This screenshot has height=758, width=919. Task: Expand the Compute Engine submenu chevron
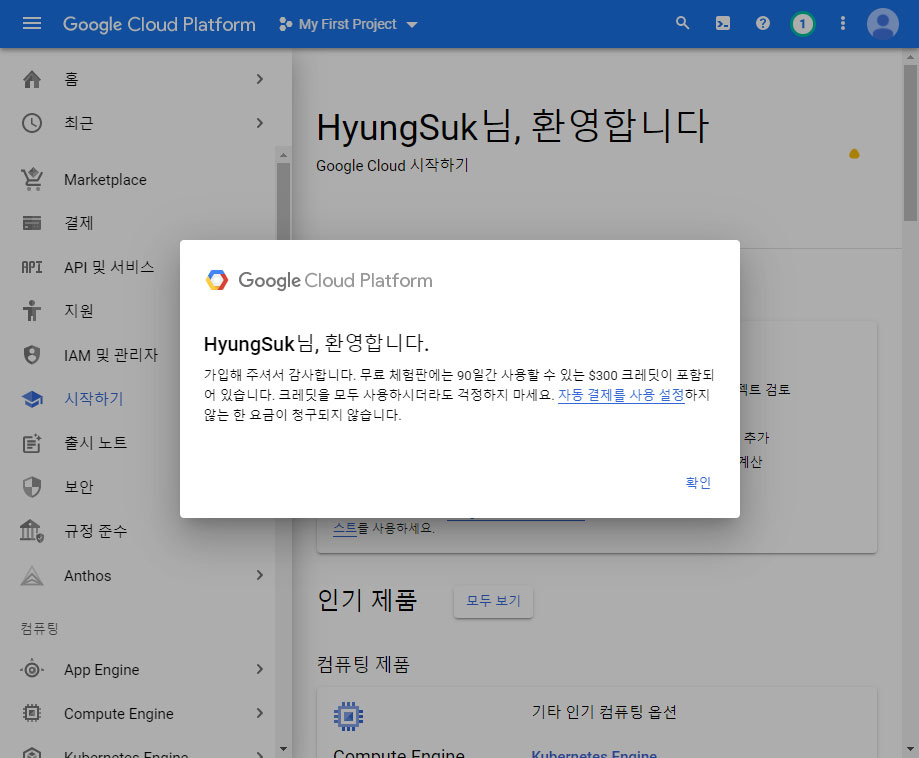260,713
